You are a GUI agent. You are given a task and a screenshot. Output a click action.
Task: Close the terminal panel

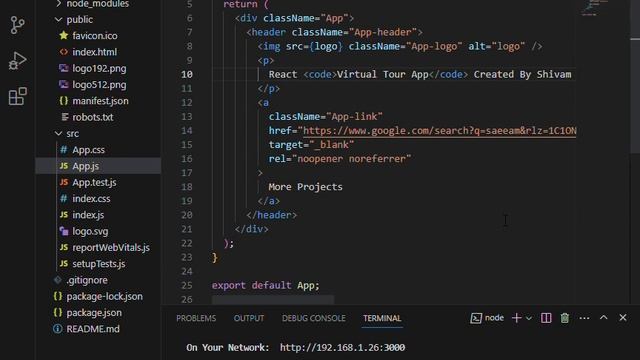tap(623, 318)
